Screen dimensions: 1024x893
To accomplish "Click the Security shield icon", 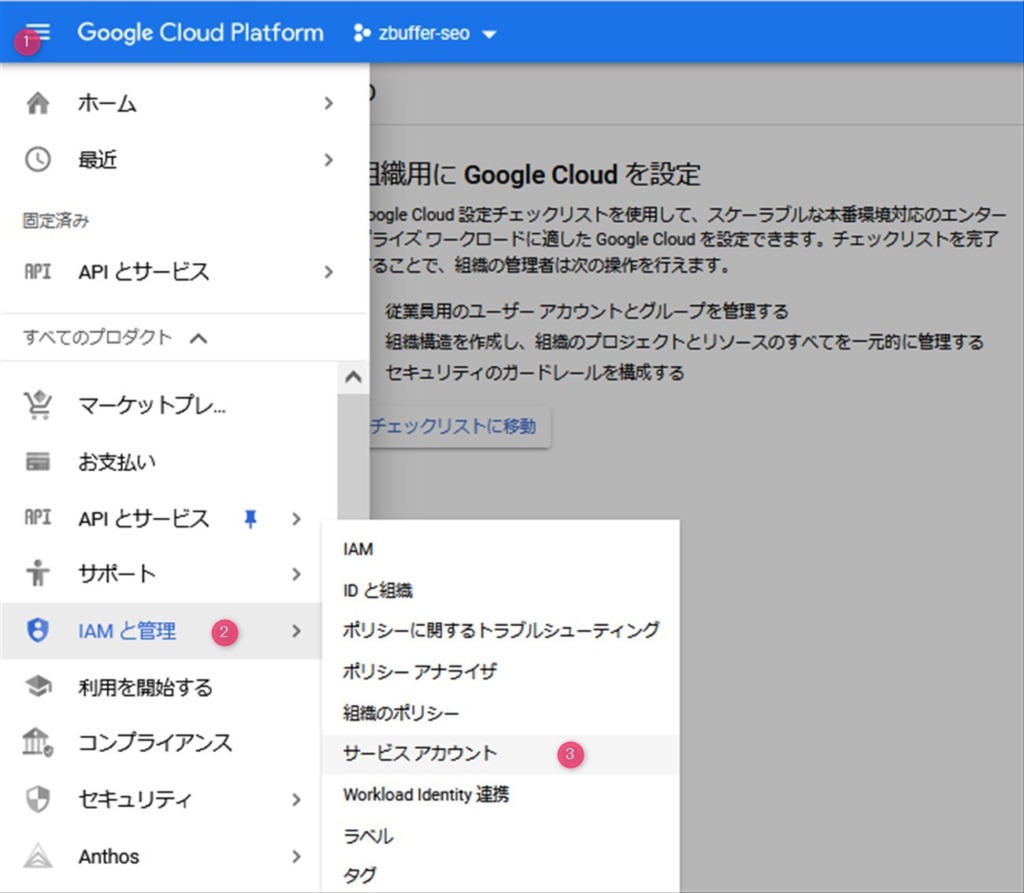I will coord(38,799).
